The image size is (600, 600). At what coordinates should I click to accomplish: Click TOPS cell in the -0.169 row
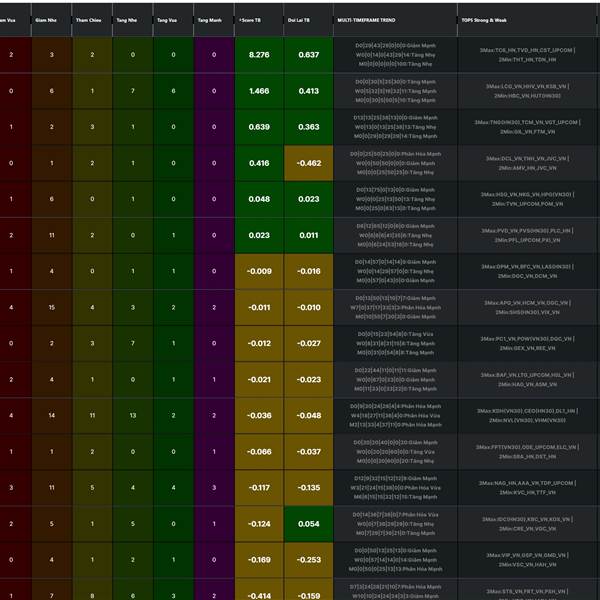(x=527, y=560)
